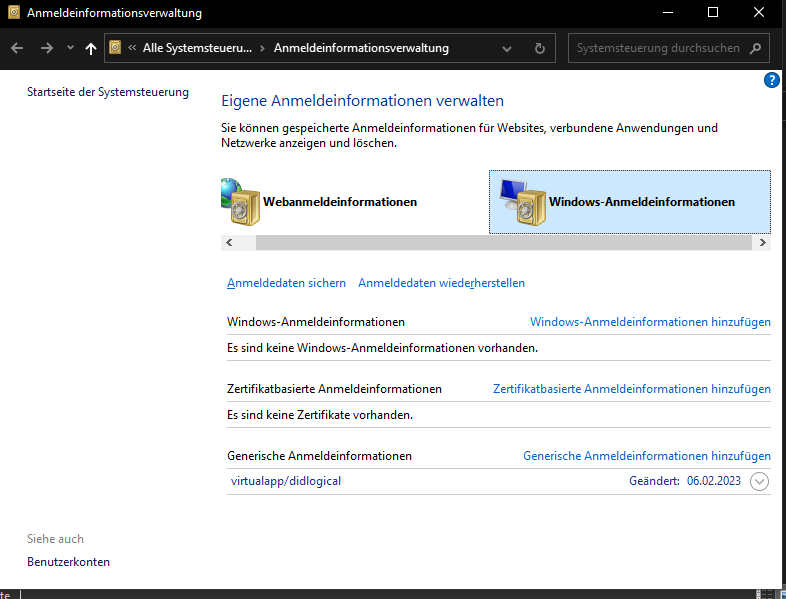The height and width of the screenshot is (599, 786).
Task: Click text Es sind keine Windows-Anmeldeinformationen vorhanden.
Action: 382,348
